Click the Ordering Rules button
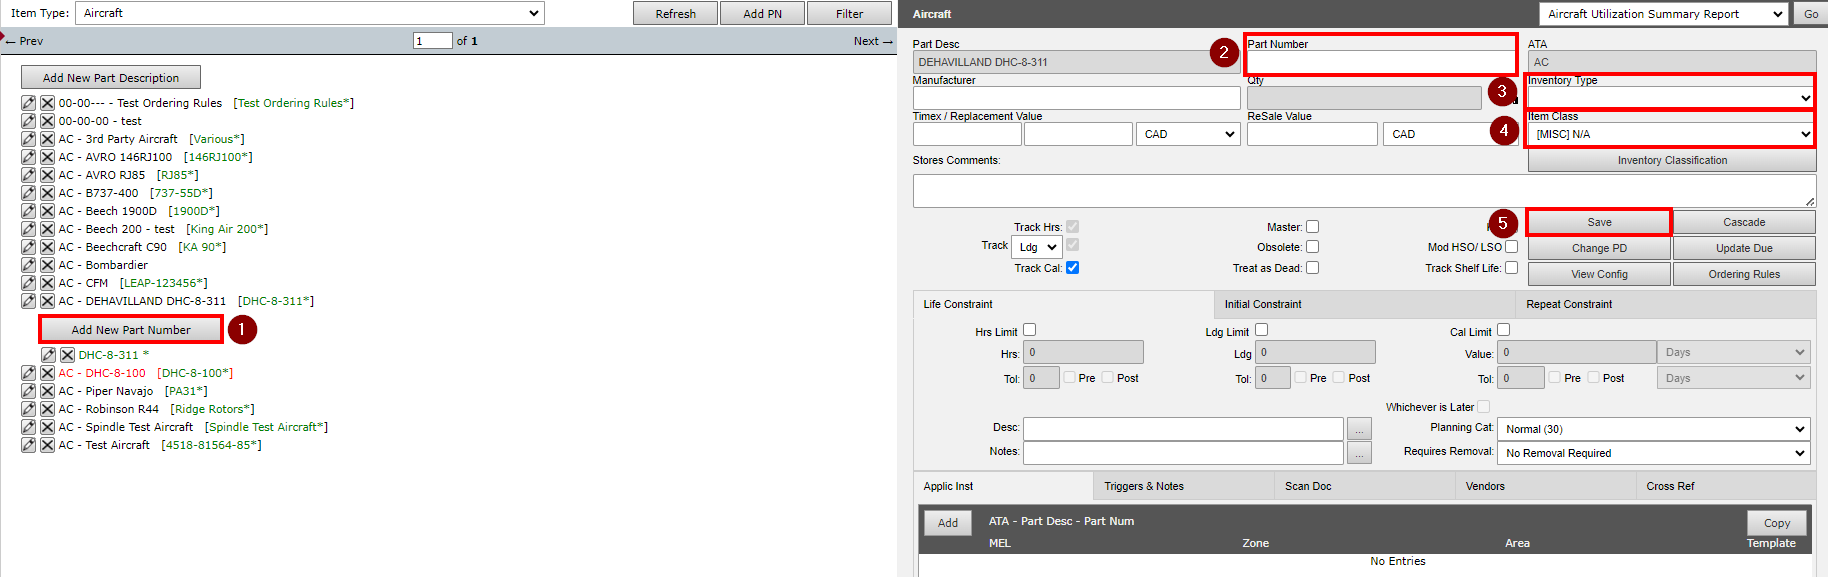The image size is (1828, 577). tap(1744, 274)
